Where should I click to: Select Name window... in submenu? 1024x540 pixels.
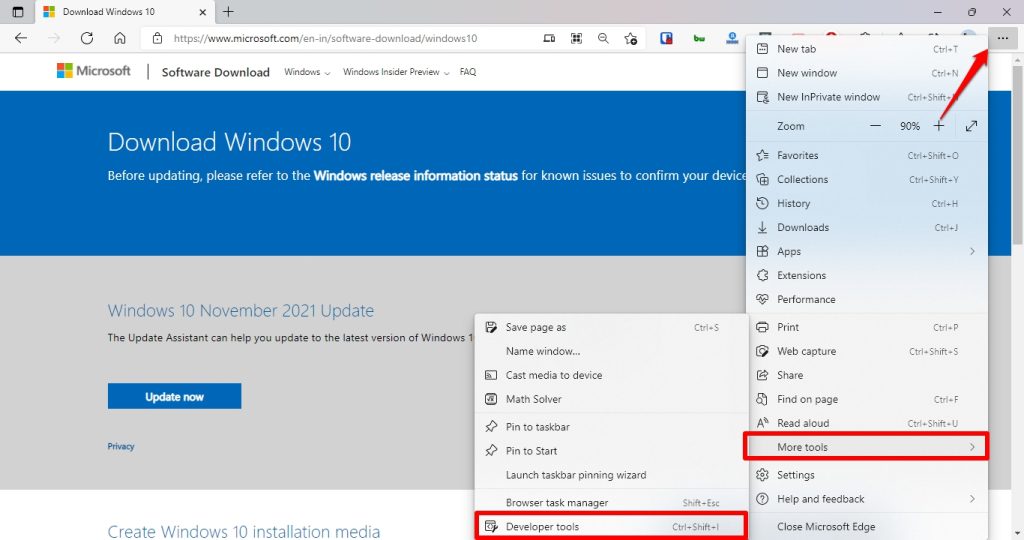point(611,351)
